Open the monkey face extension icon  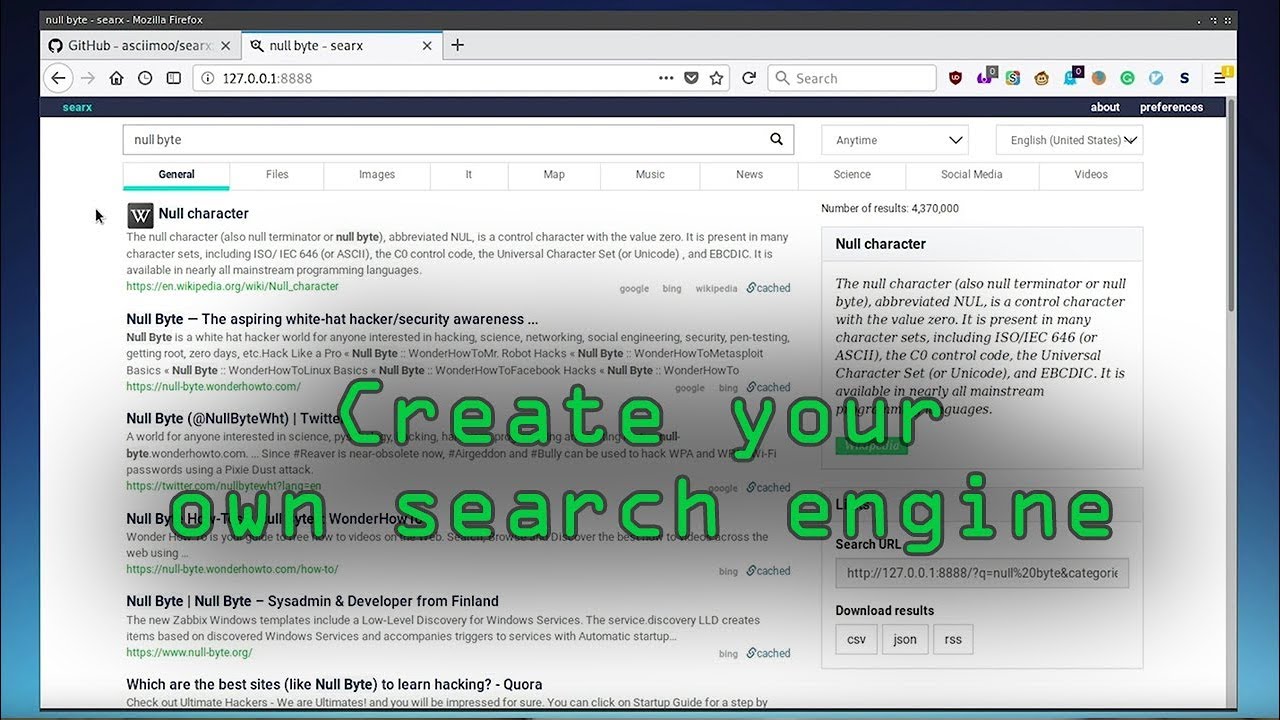1041,78
